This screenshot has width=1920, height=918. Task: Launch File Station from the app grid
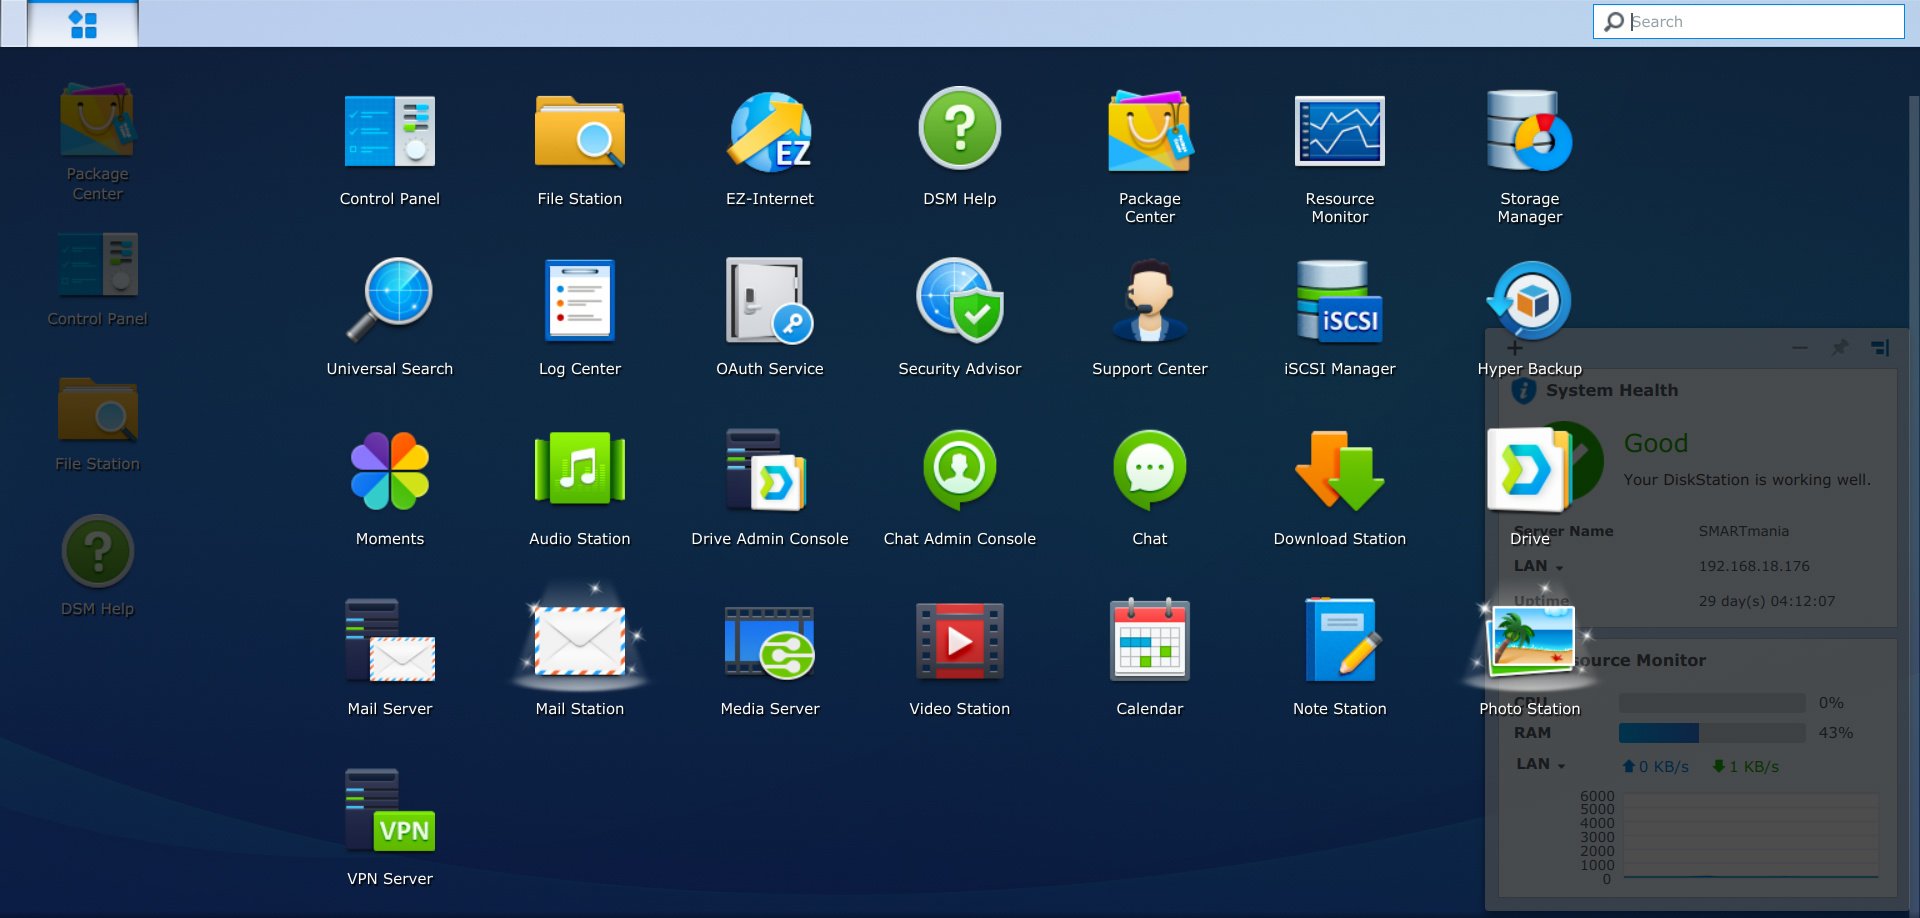pyautogui.click(x=580, y=132)
